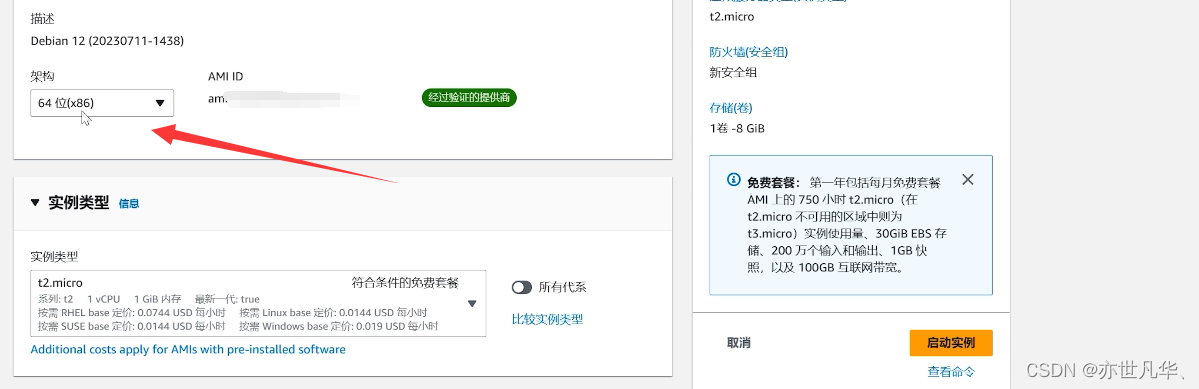
Task: Click the orange 启动实例 button
Action: click(x=950, y=343)
